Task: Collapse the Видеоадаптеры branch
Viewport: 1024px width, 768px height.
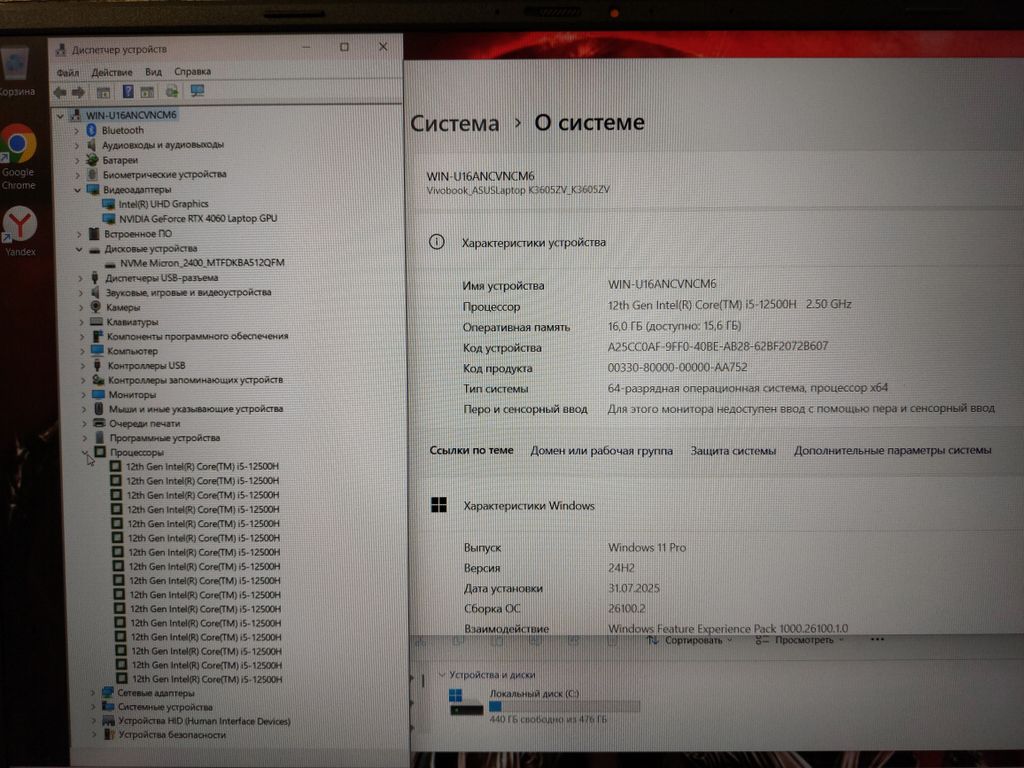Action: (77, 189)
